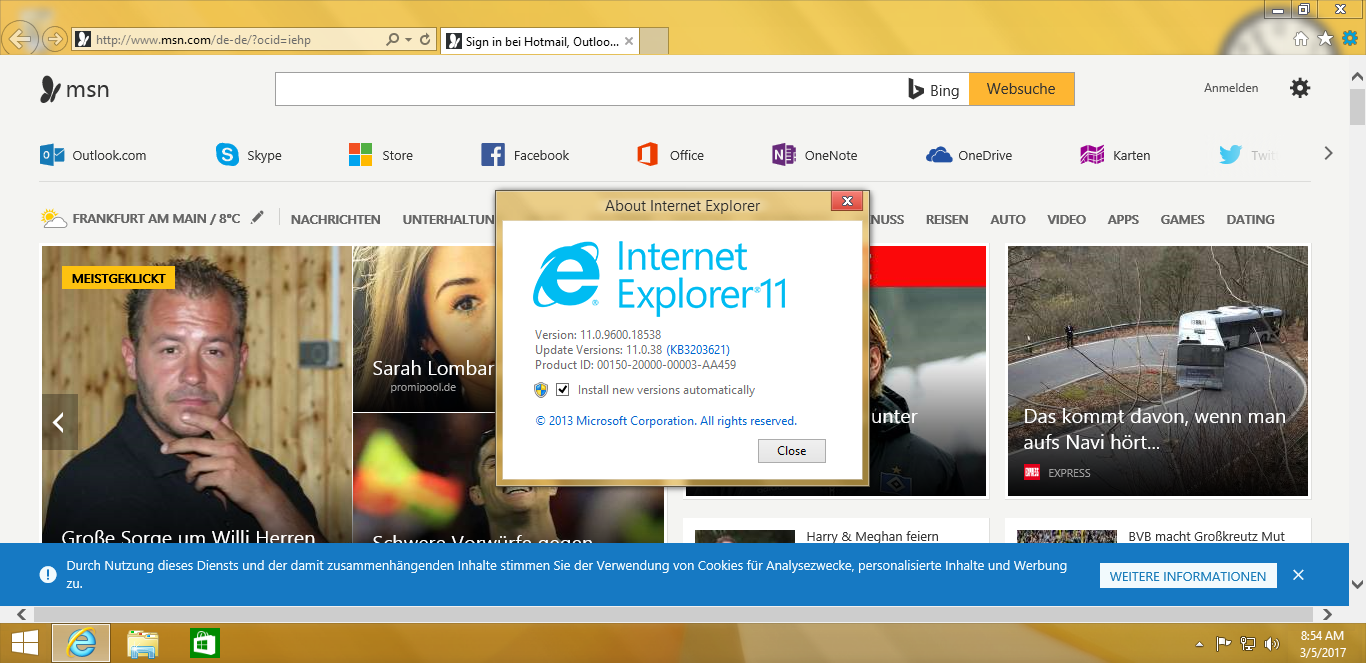1366x663 pixels.
Task: Open File Explorer from the taskbar
Action: (x=143, y=643)
